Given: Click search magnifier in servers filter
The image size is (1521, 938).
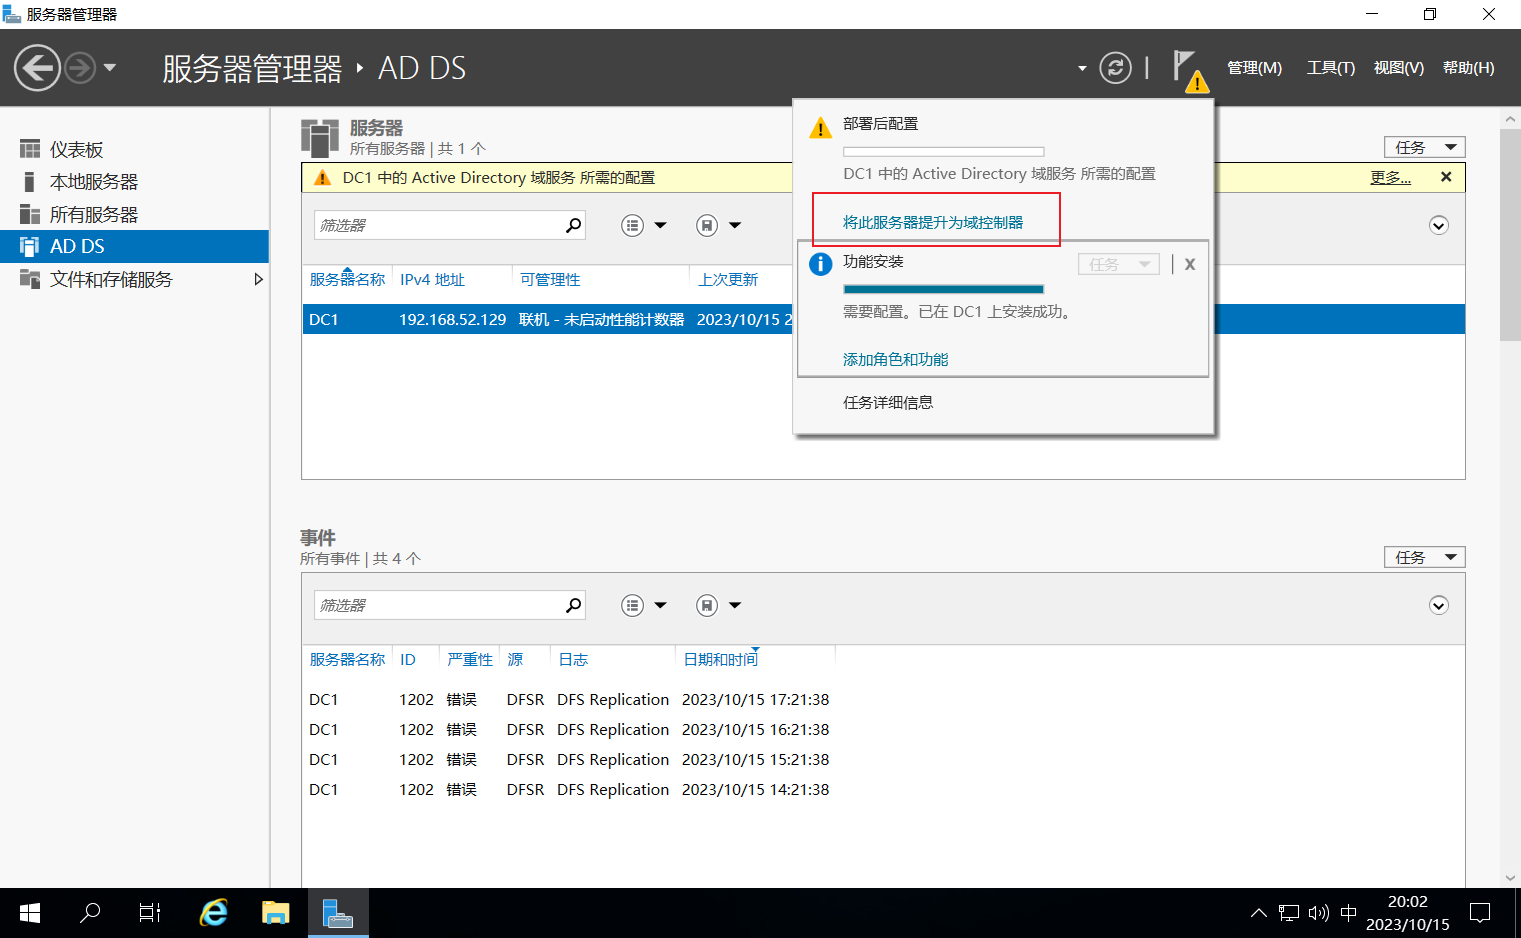Looking at the screenshot, I should tap(573, 225).
